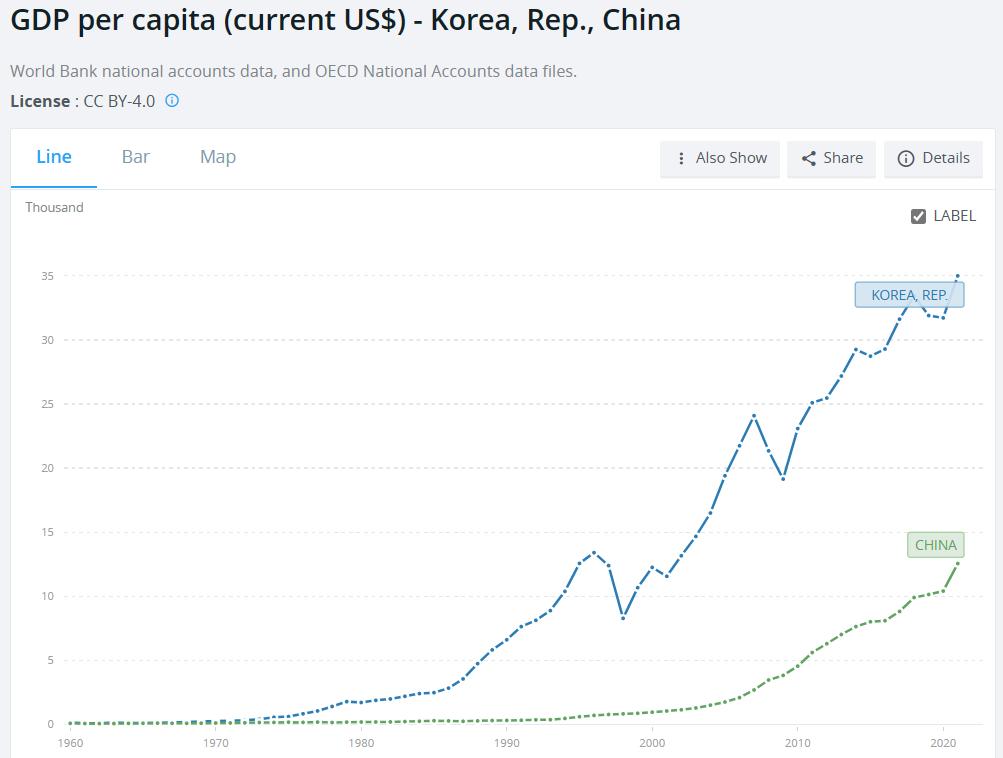Click the license info icon
Viewport: 1003px width, 758px height.
(172, 101)
